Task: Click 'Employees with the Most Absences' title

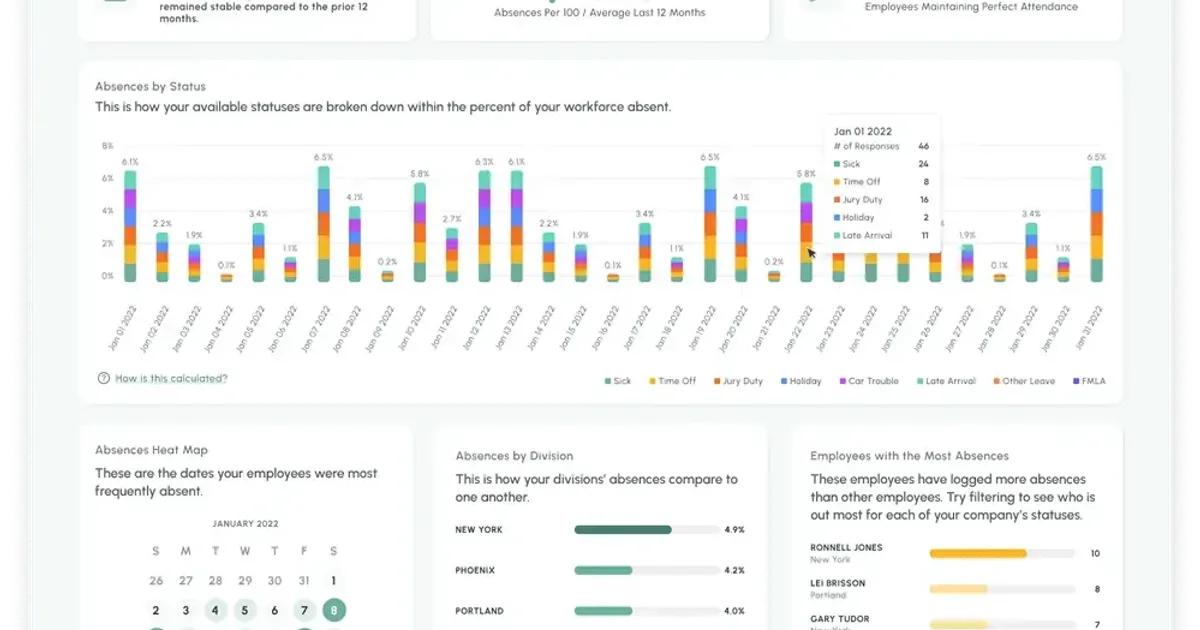Action: pos(909,456)
